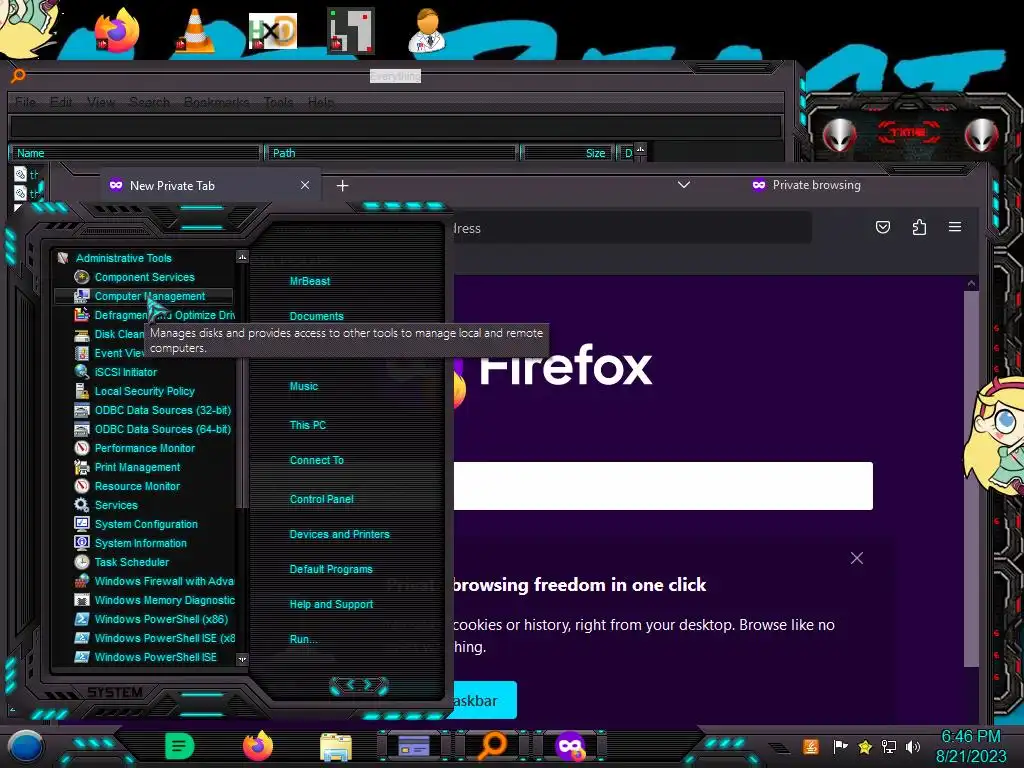Sort Everything results by Size column

coord(567,153)
